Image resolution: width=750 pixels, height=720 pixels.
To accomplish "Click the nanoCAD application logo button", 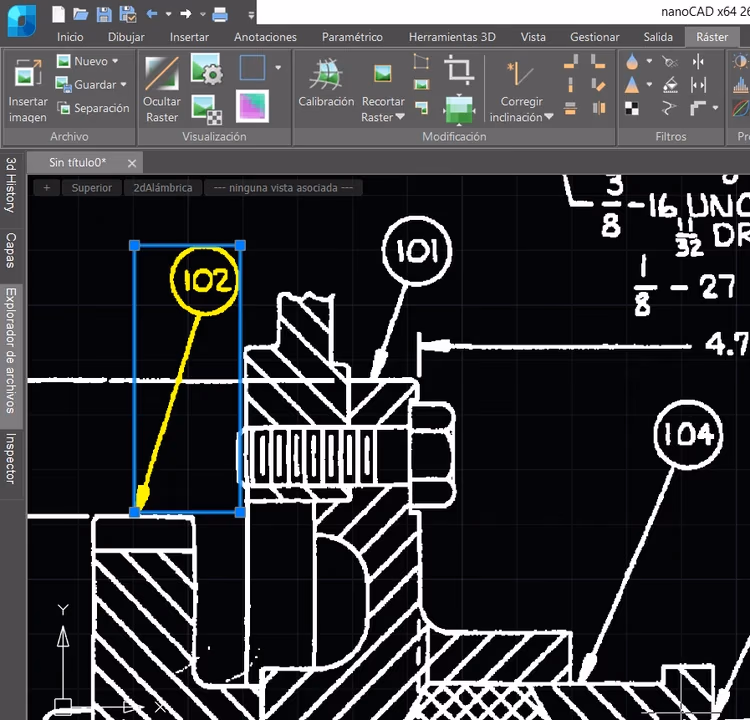I will pyautogui.click(x=22, y=20).
